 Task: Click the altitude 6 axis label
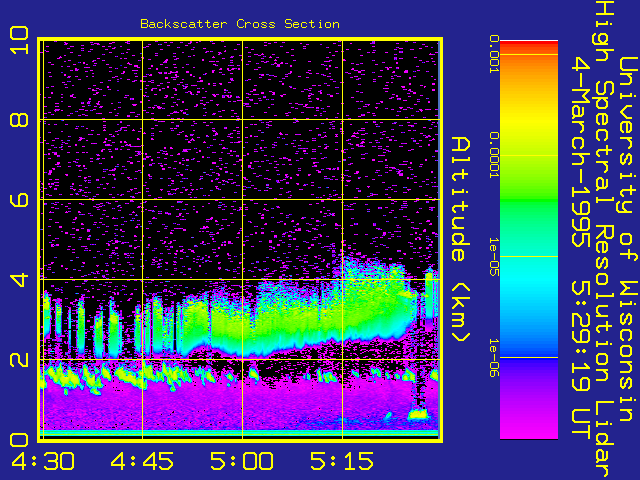point(19,200)
